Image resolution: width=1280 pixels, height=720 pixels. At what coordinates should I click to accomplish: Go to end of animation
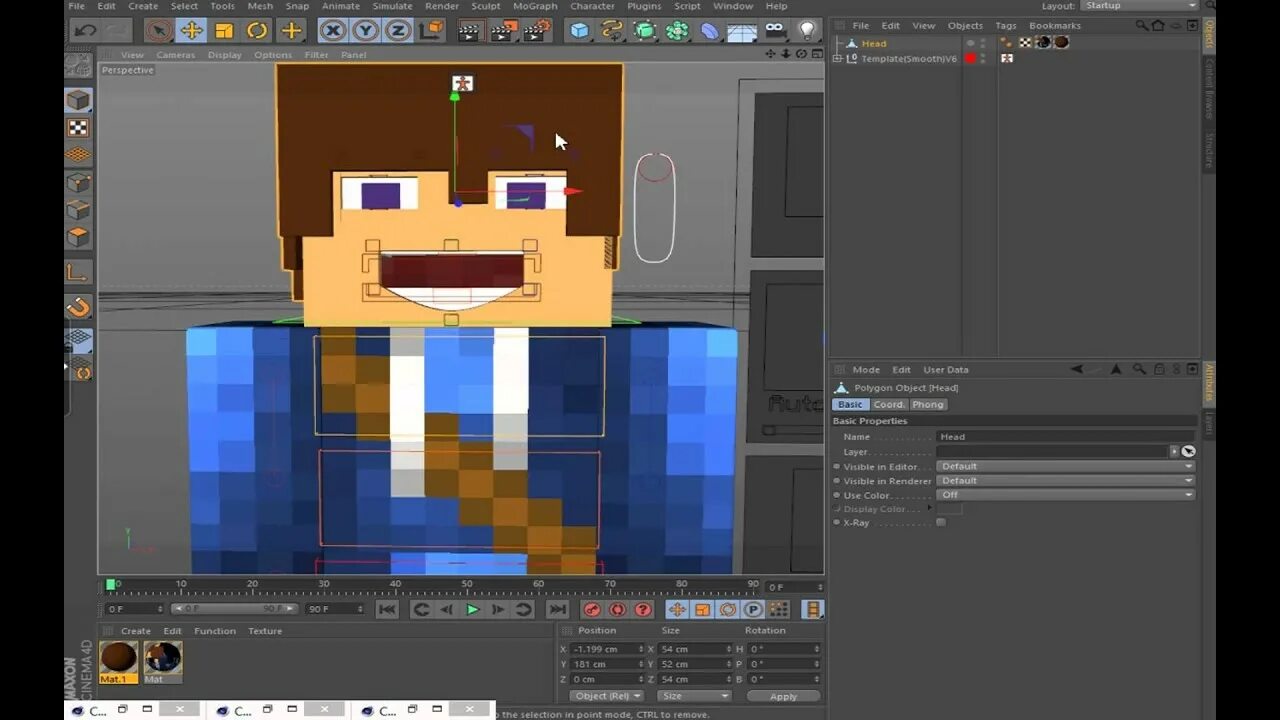(558, 610)
